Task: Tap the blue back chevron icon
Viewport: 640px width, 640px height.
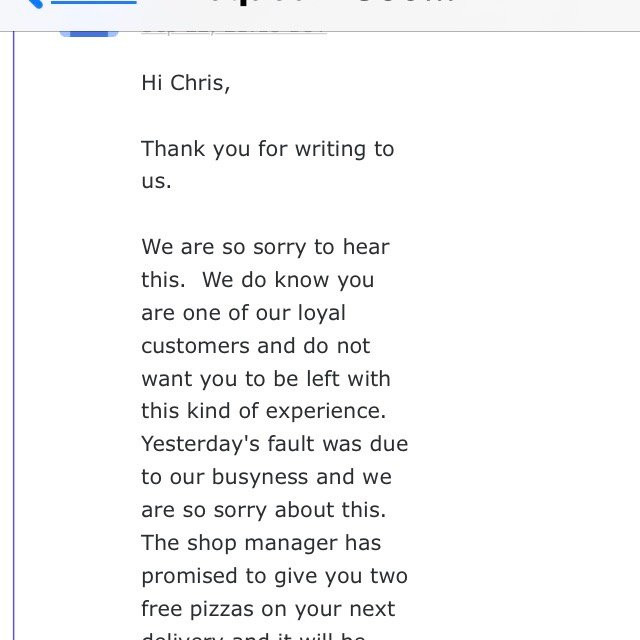Action: tap(34, 3)
